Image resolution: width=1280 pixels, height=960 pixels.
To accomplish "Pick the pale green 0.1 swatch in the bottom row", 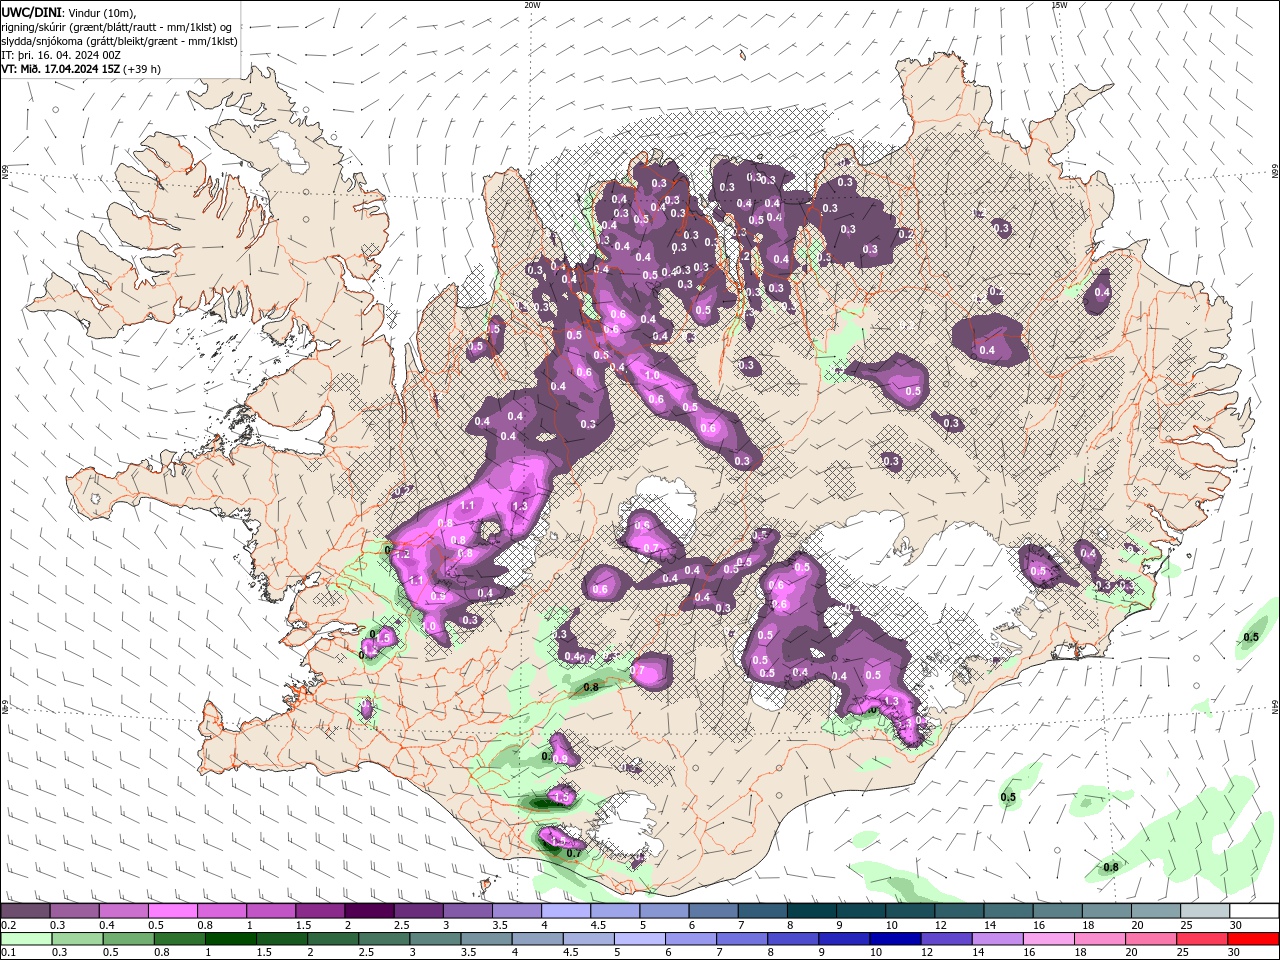I will [26, 939].
